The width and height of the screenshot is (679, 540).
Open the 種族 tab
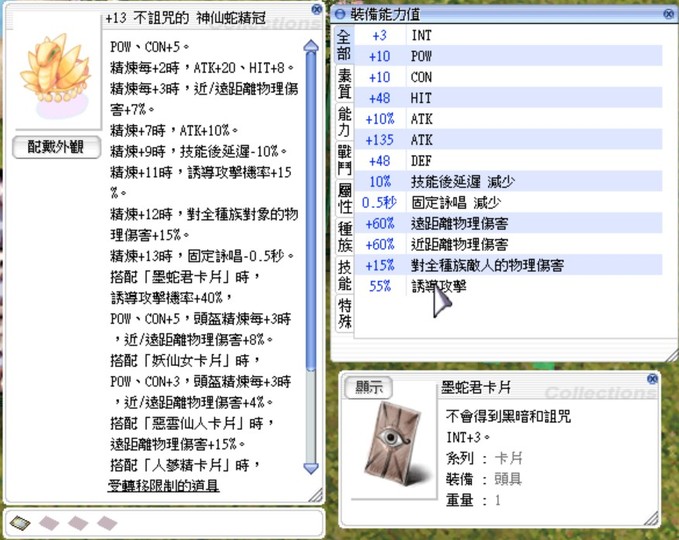tap(344, 236)
